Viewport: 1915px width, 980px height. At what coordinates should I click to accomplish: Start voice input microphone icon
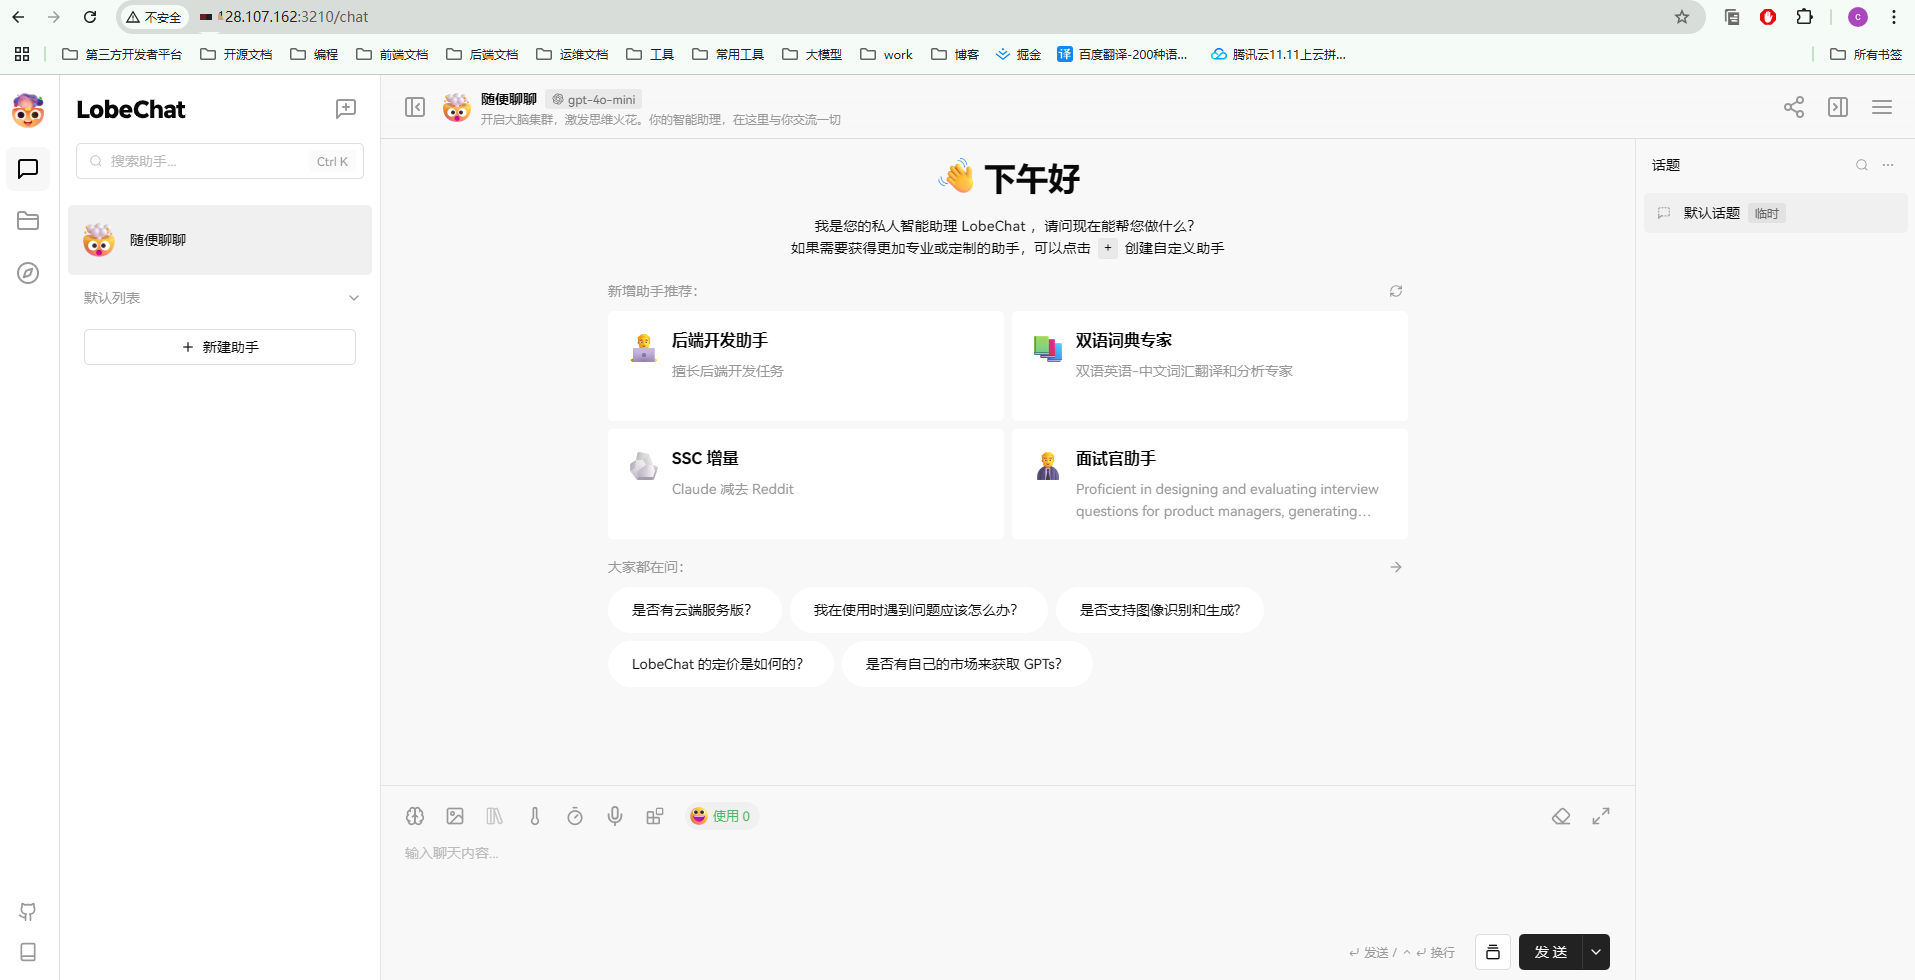[615, 816]
